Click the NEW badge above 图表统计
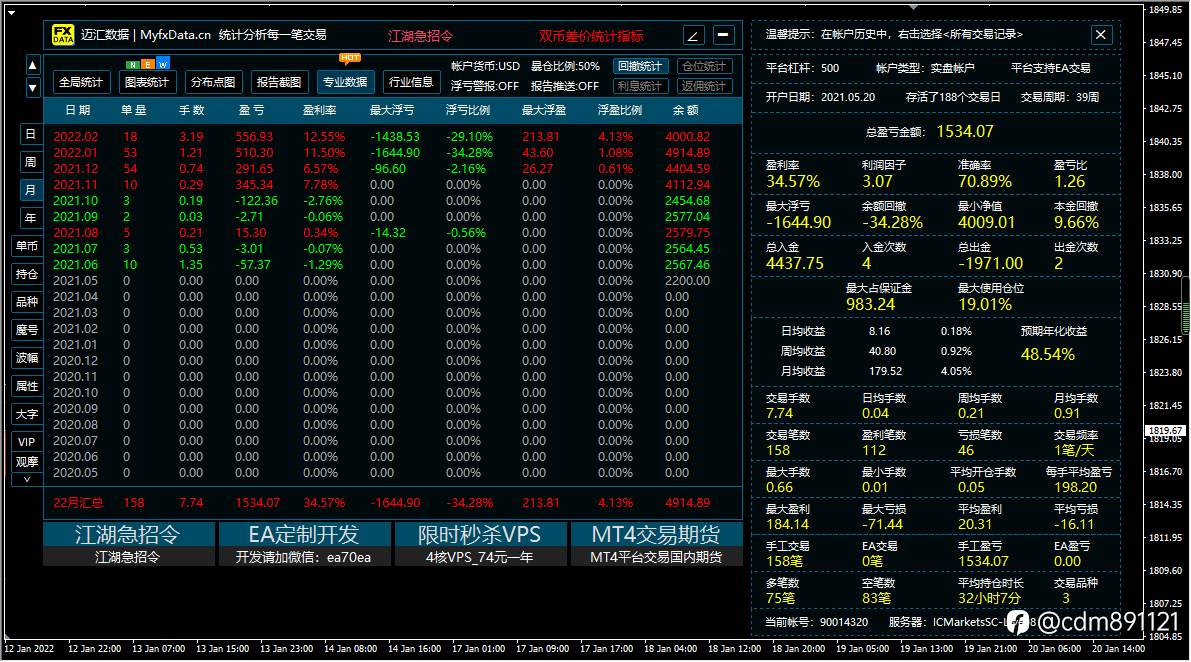Viewport: 1191px width, 662px height. [147, 64]
